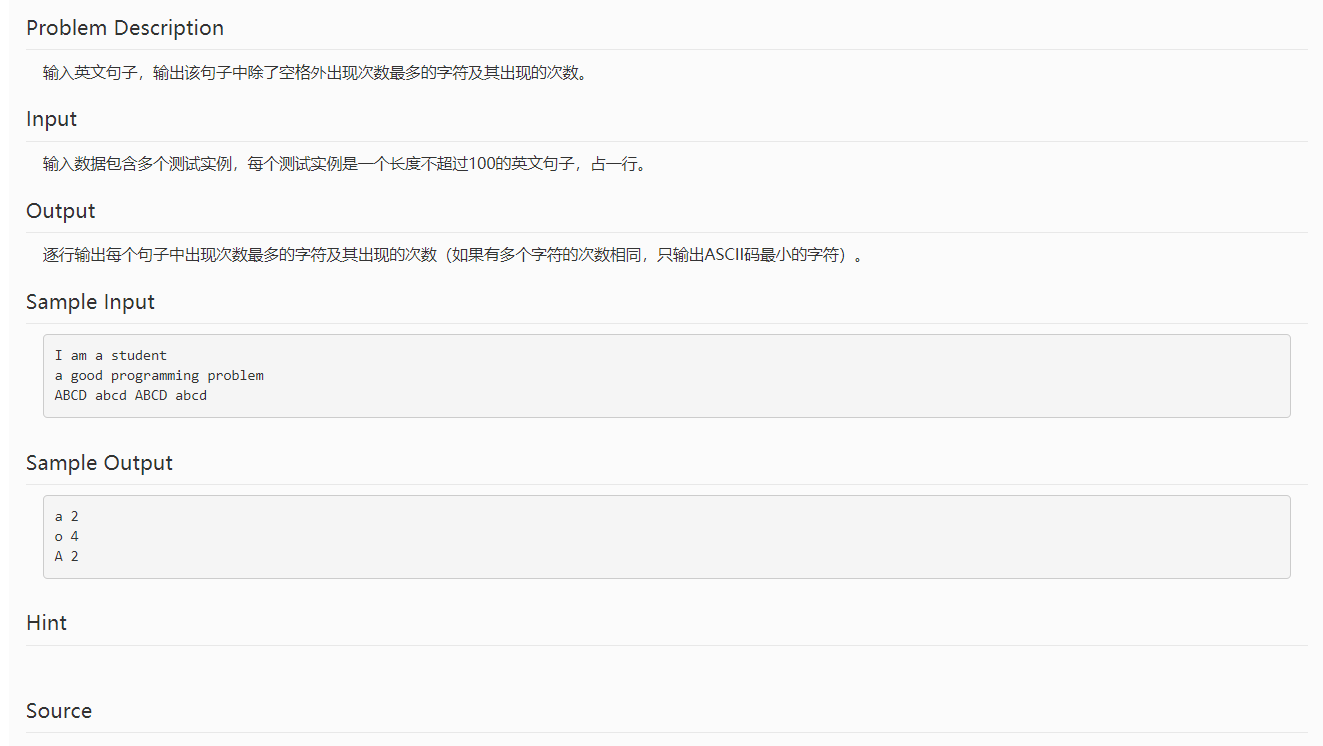Click the line 'a good programming problem'
This screenshot has height=746, width=1323.
tap(159, 375)
